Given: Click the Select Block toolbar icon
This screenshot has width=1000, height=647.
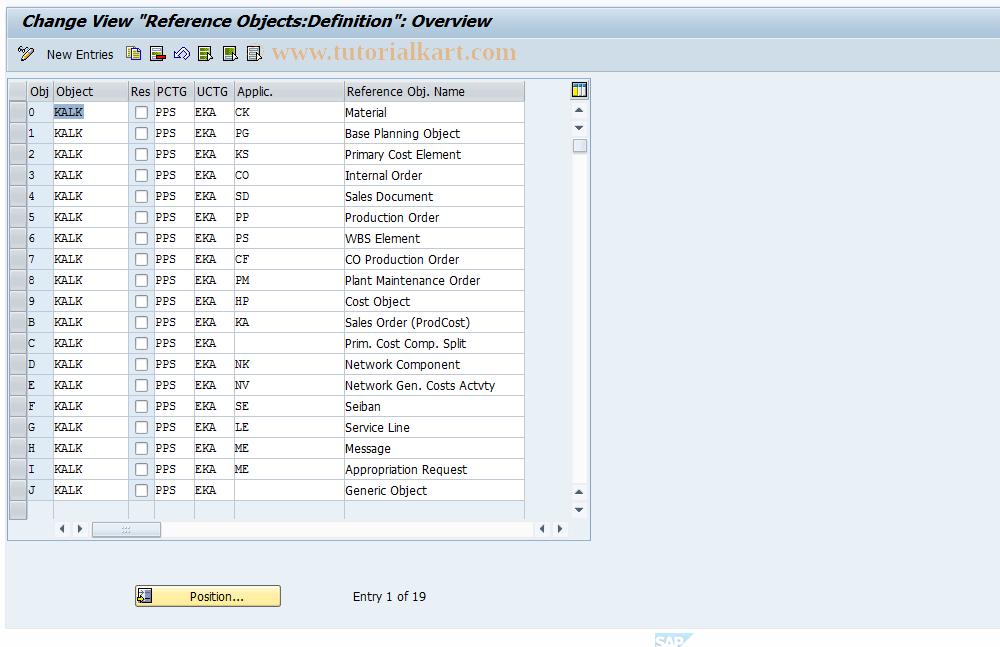Looking at the screenshot, I should coord(229,54).
